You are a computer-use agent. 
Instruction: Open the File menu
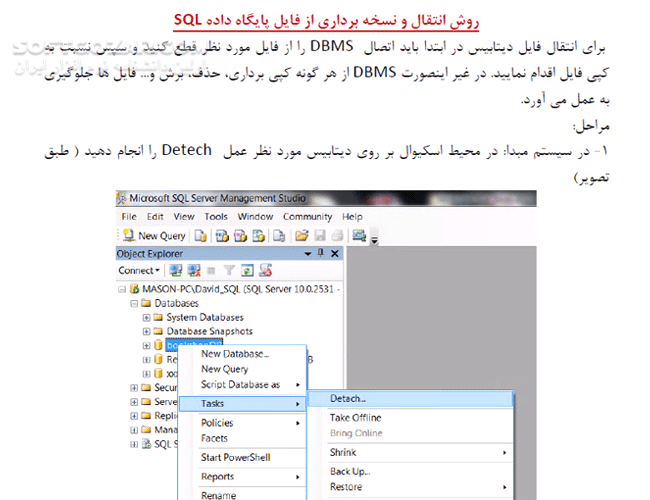(x=129, y=216)
